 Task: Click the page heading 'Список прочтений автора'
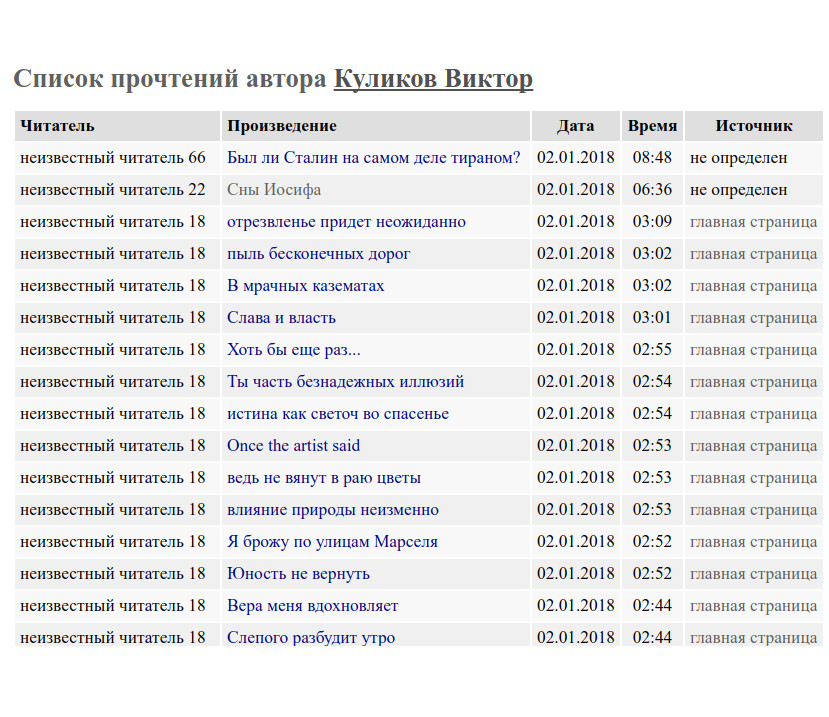(x=170, y=79)
